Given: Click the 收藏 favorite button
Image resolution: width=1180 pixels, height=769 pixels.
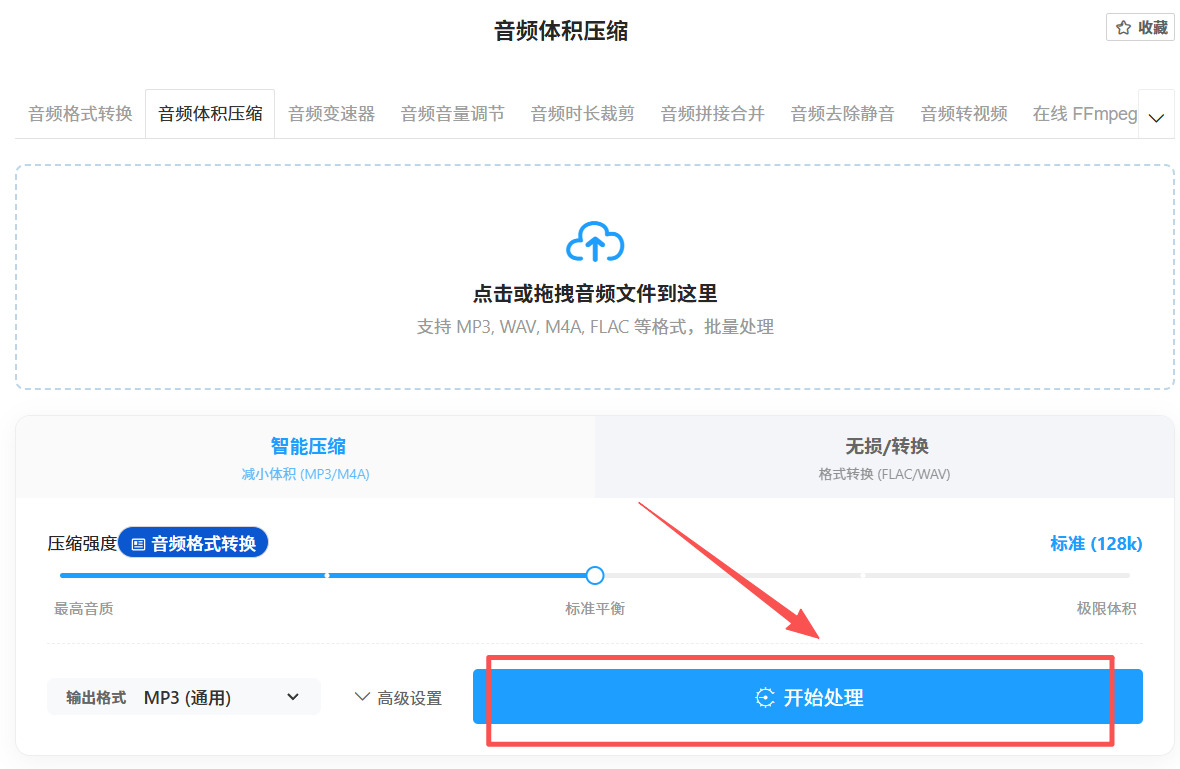Looking at the screenshot, I should coord(1140,28).
